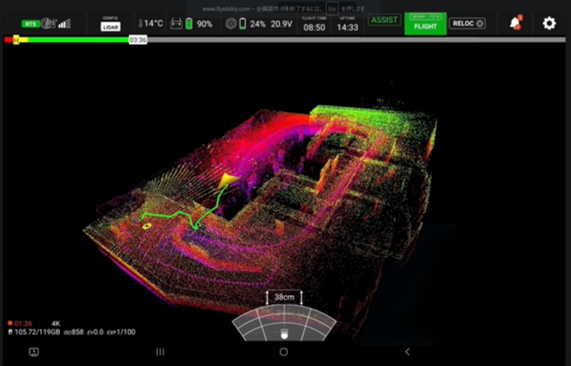Image resolution: width=571 pixels, height=366 pixels.
Task: Click the yellow H home marker on timeline
Action: [x=16, y=40]
